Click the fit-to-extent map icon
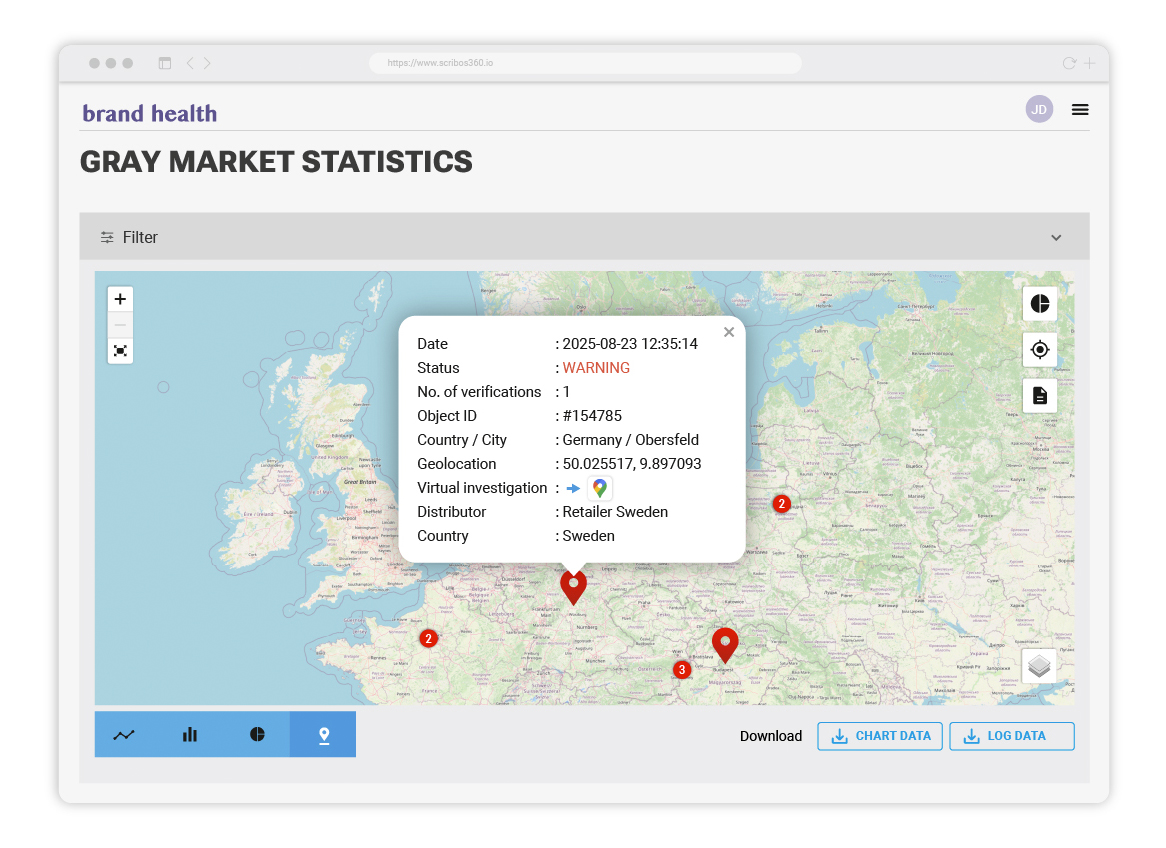Screen dimensions: 1166x848 click(120, 351)
